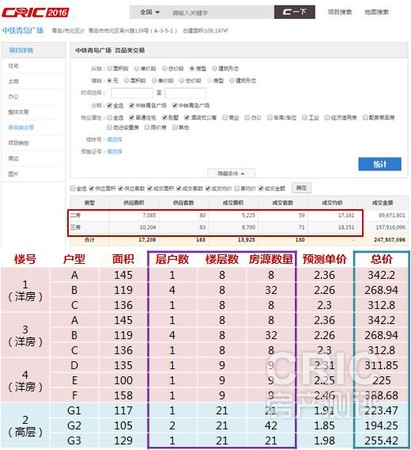Collapse the 隐藏条件 filter panel

coord(231,173)
